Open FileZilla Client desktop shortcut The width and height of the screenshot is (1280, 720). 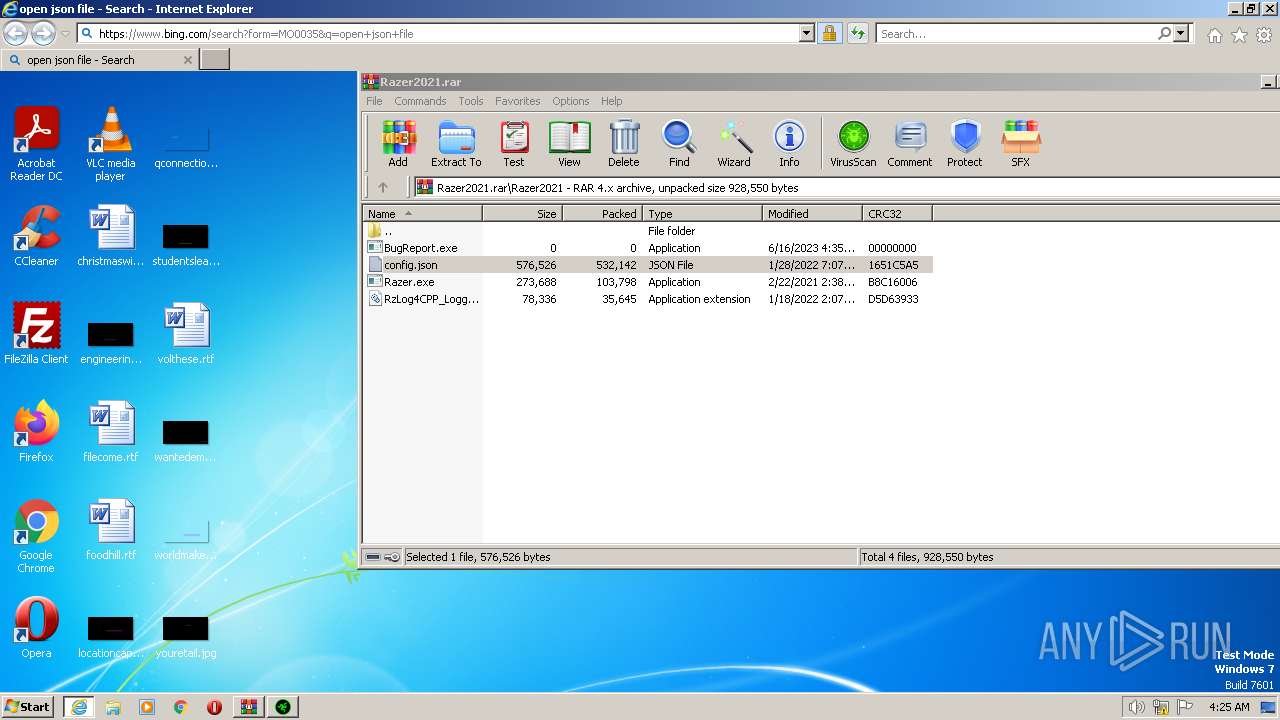pyautogui.click(x=36, y=334)
